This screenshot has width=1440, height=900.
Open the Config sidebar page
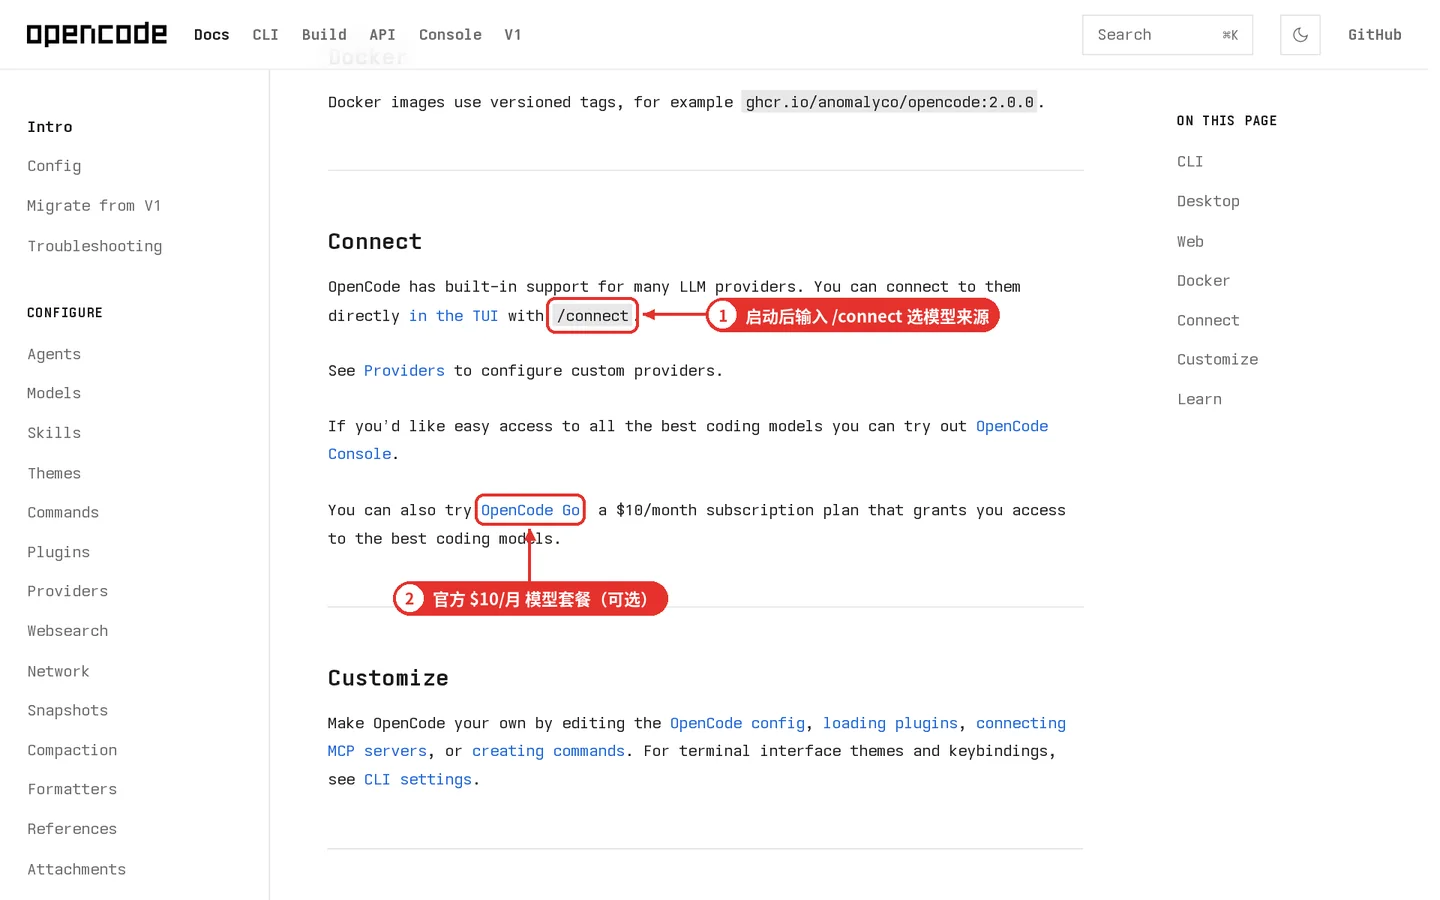tap(54, 166)
